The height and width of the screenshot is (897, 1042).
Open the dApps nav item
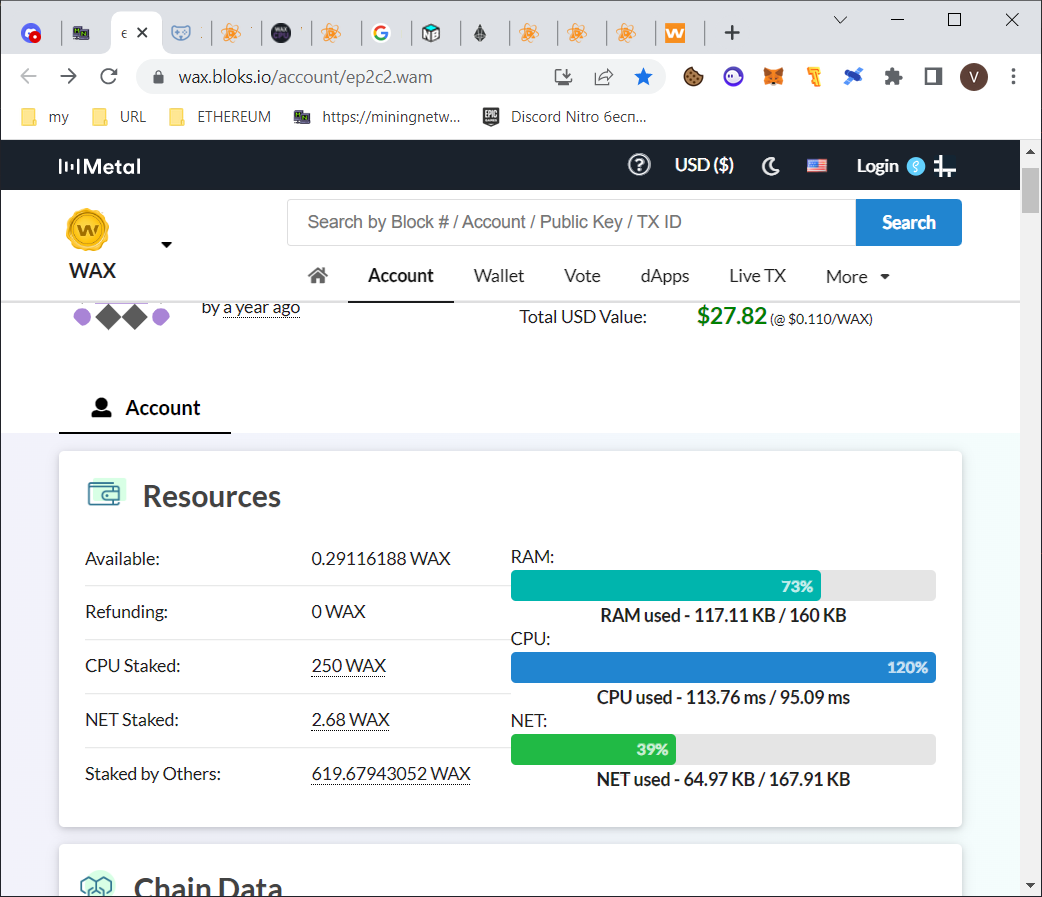tap(665, 276)
